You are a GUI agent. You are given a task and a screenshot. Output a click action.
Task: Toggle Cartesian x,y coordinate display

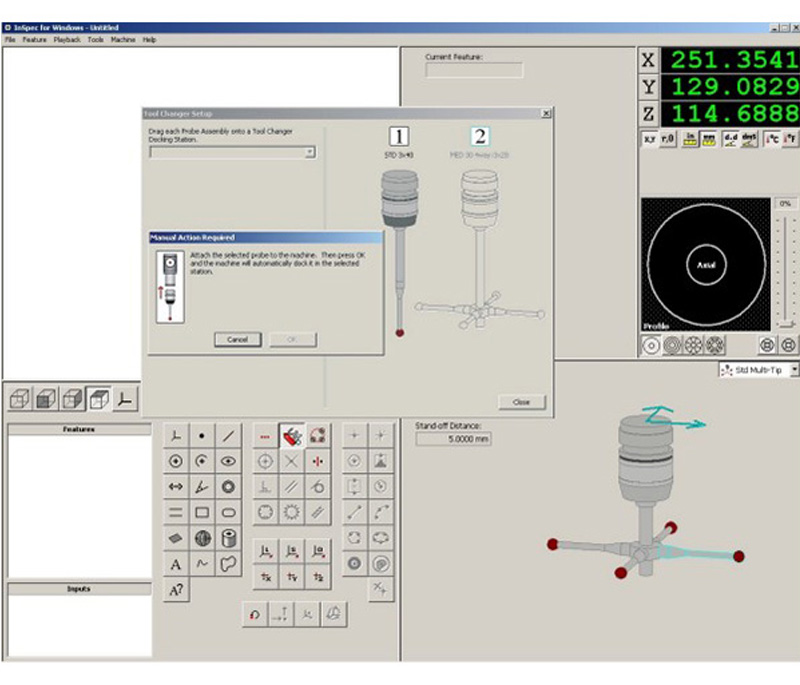click(x=649, y=139)
